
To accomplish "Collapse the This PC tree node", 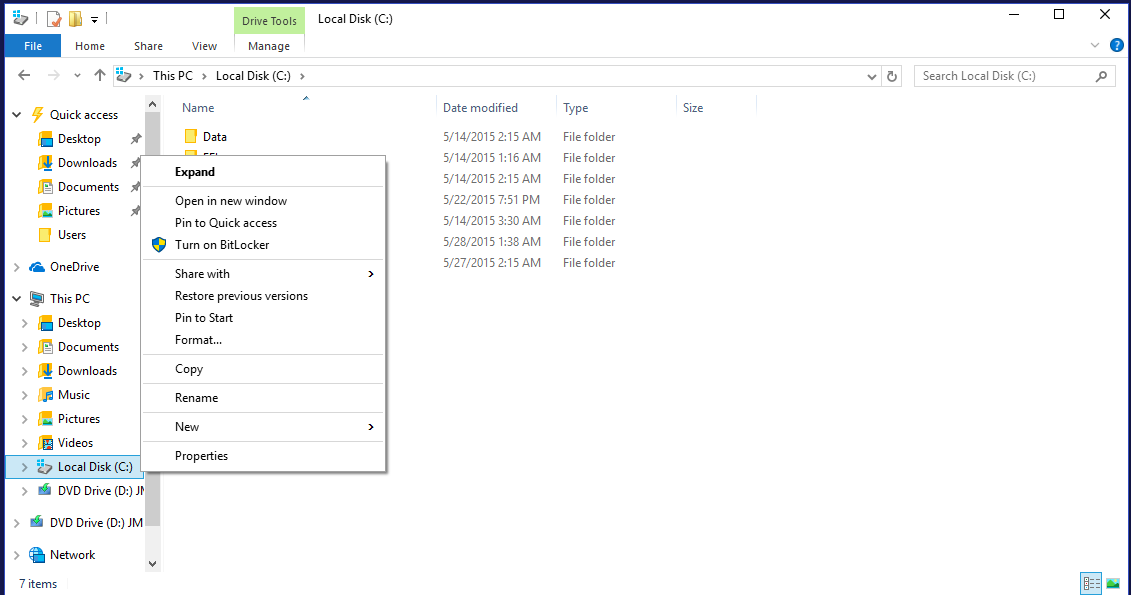I will point(17,299).
